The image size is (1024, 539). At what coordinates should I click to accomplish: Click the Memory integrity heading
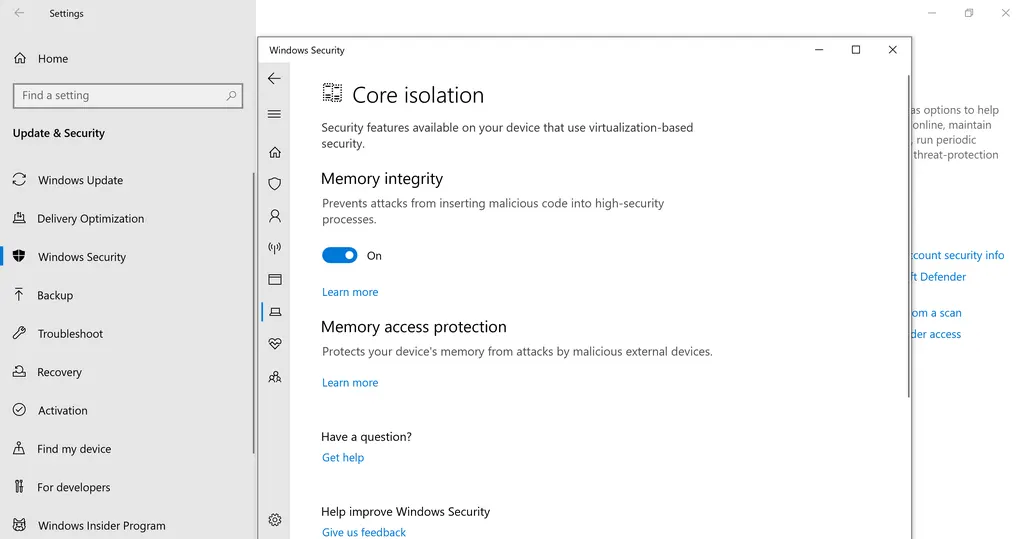[x=382, y=179]
